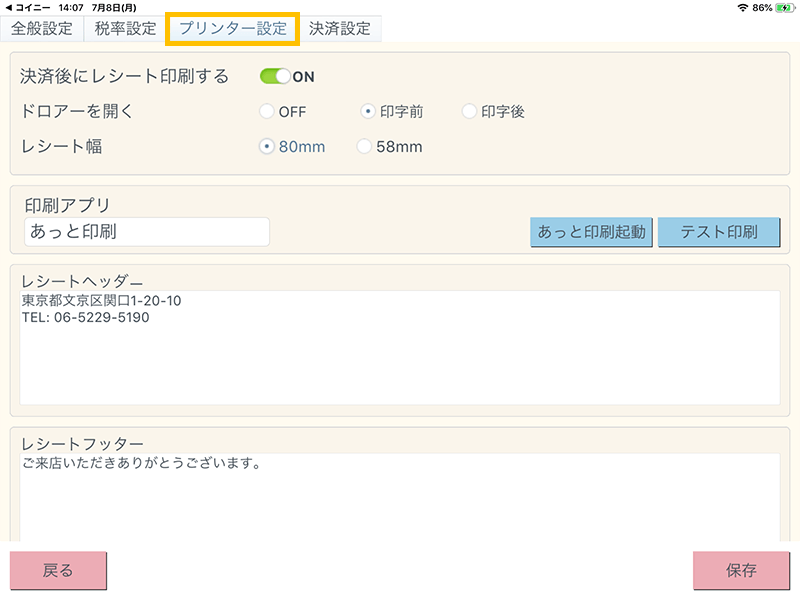800x600 pixels.
Task: Run テスト印刷 test print
Action: pyautogui.click(x=718, y=232)
